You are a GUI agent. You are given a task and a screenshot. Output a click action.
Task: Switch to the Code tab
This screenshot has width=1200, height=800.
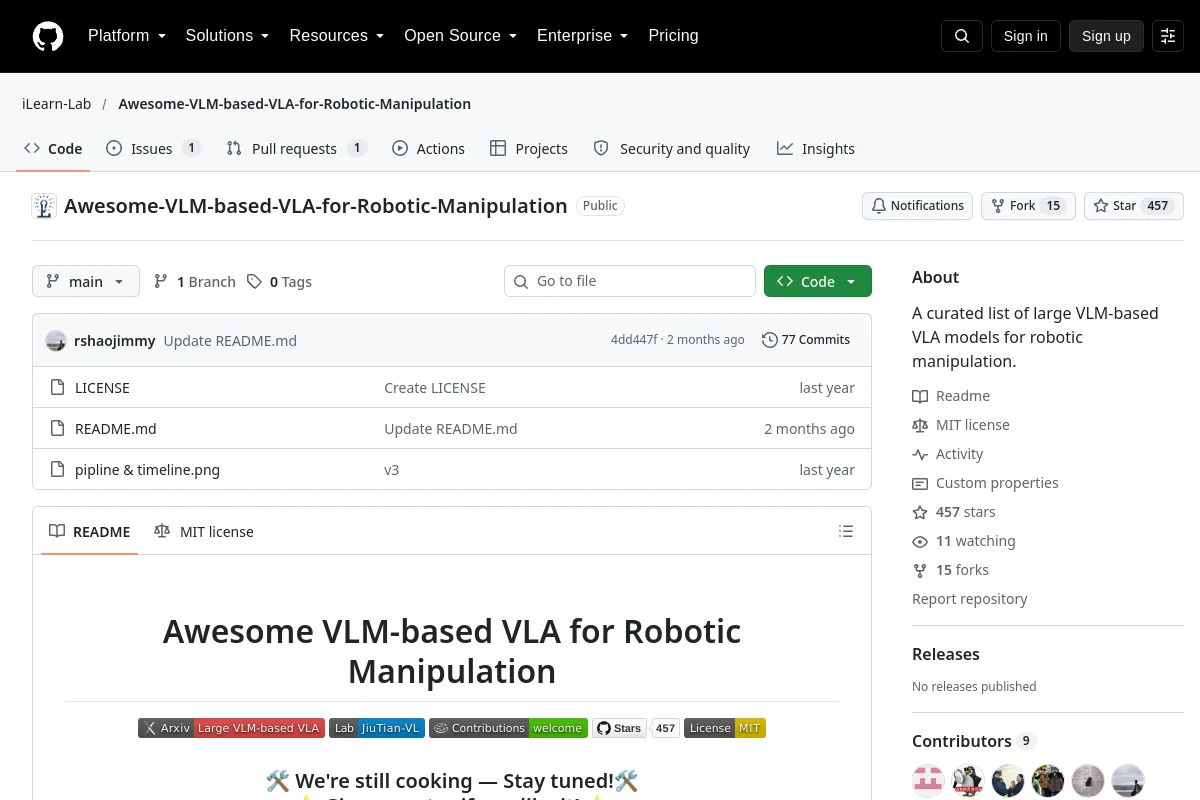pos(53,149)
